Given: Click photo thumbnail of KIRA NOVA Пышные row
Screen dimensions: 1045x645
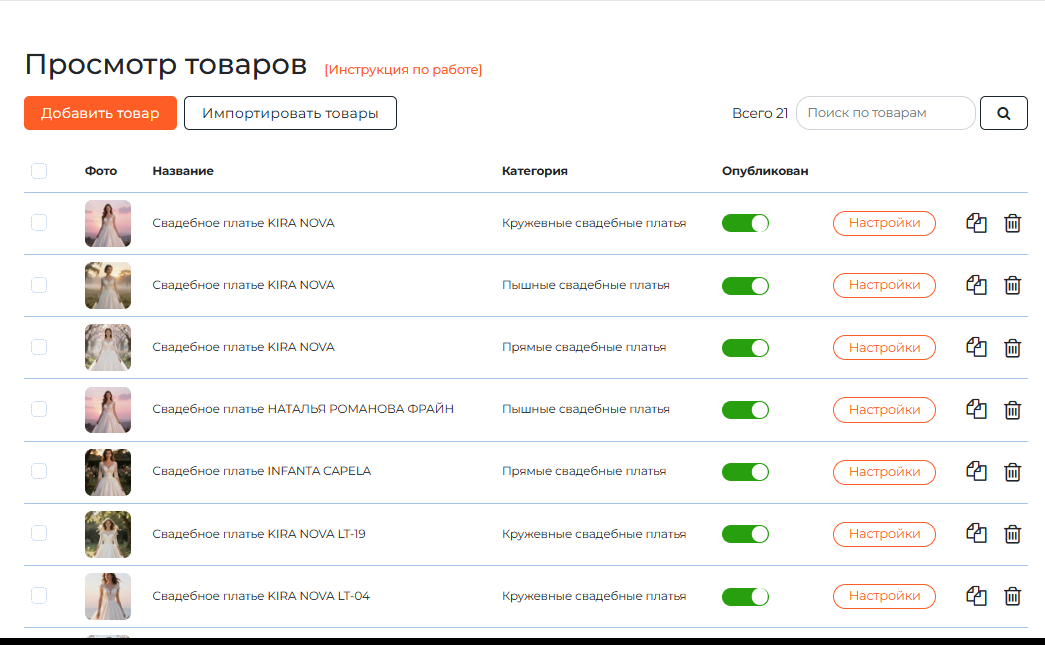Looking at the screenshot, I should (108, 285).
